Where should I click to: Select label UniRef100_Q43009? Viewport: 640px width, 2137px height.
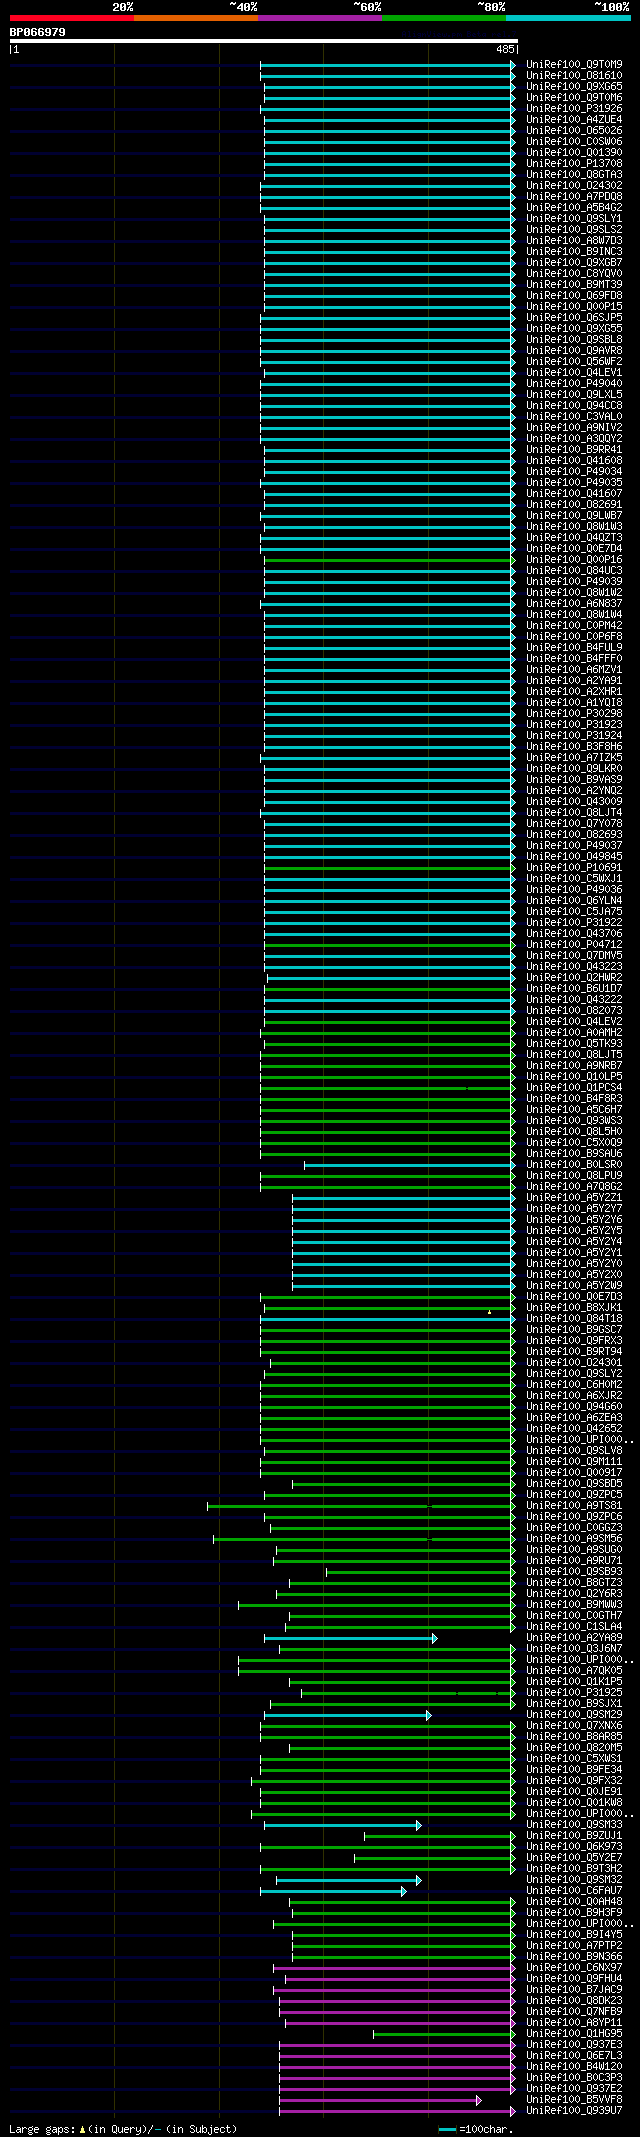(x=574, y=801)
